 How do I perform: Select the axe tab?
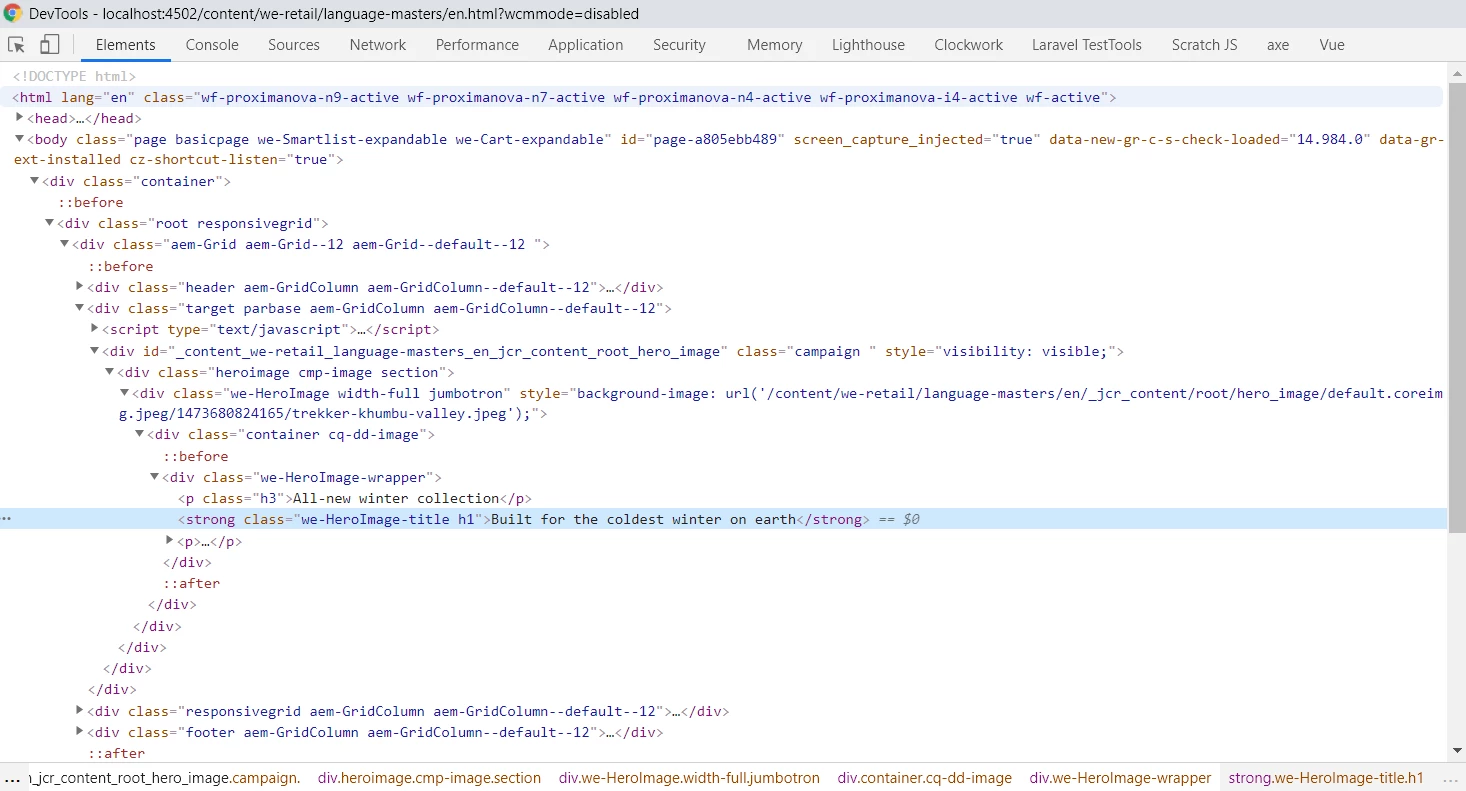pos(1278,45)
